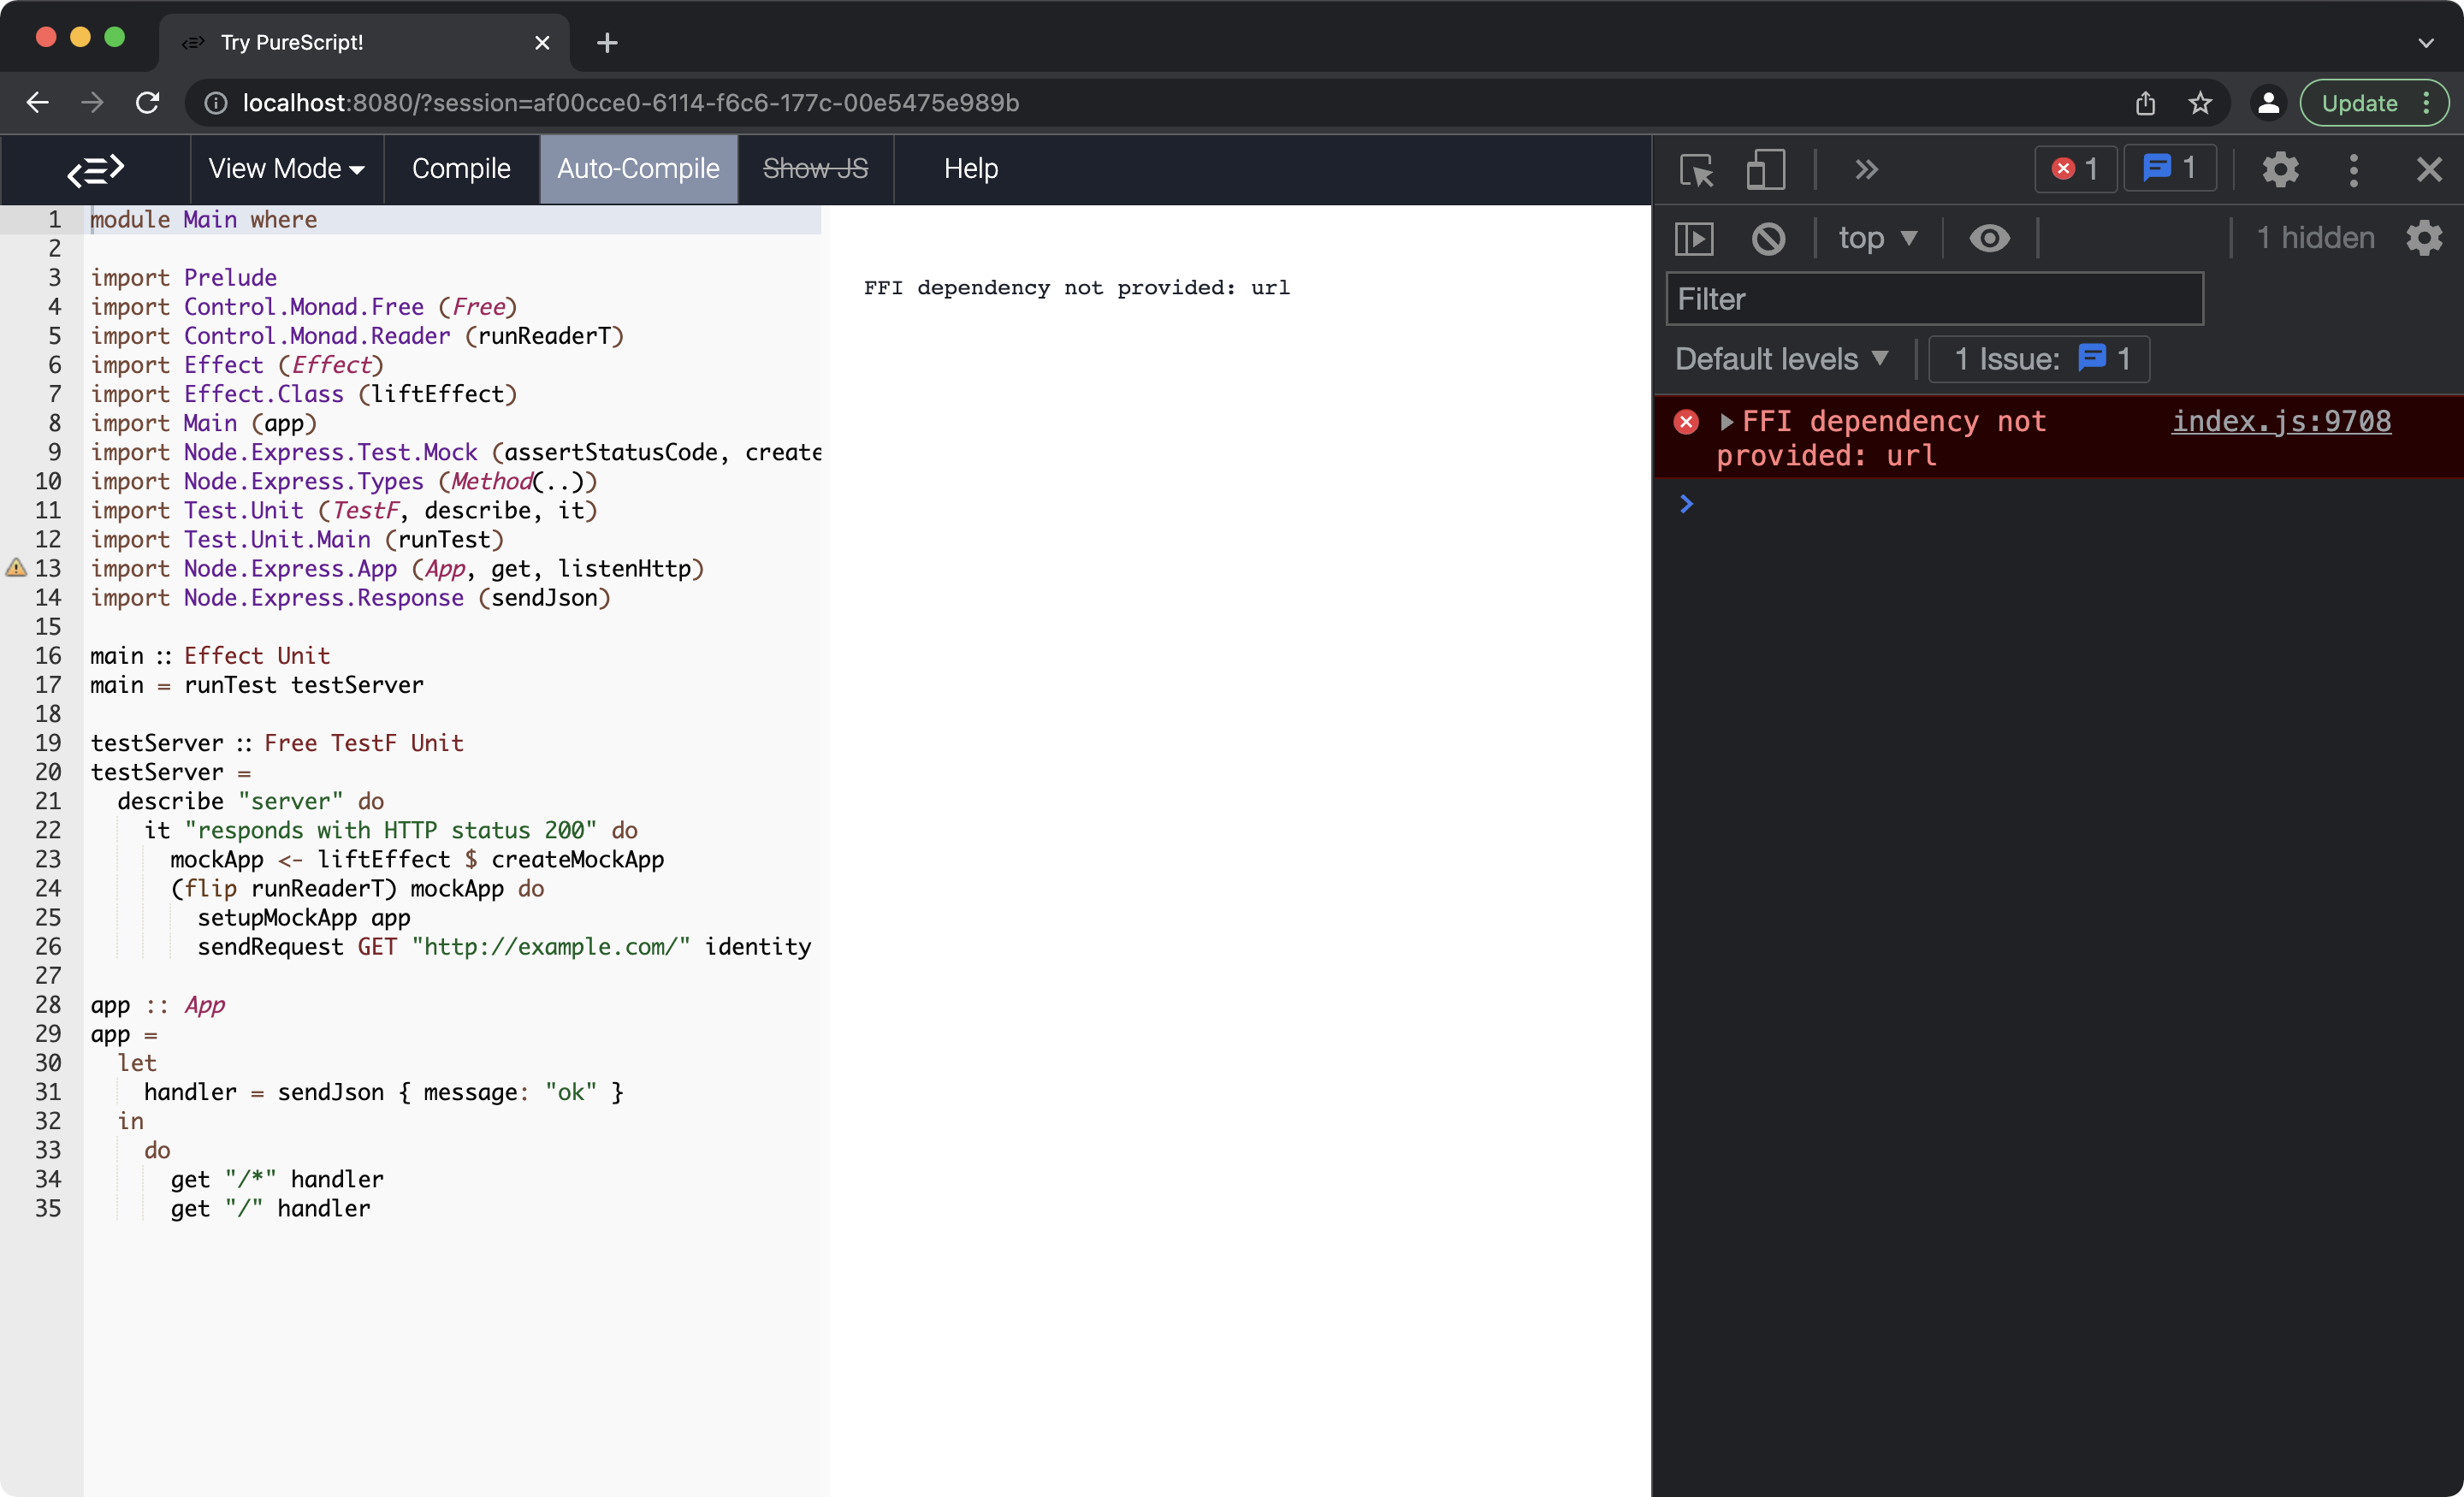Click the '1 hidden' messages label

click(x=2316, y=238)
